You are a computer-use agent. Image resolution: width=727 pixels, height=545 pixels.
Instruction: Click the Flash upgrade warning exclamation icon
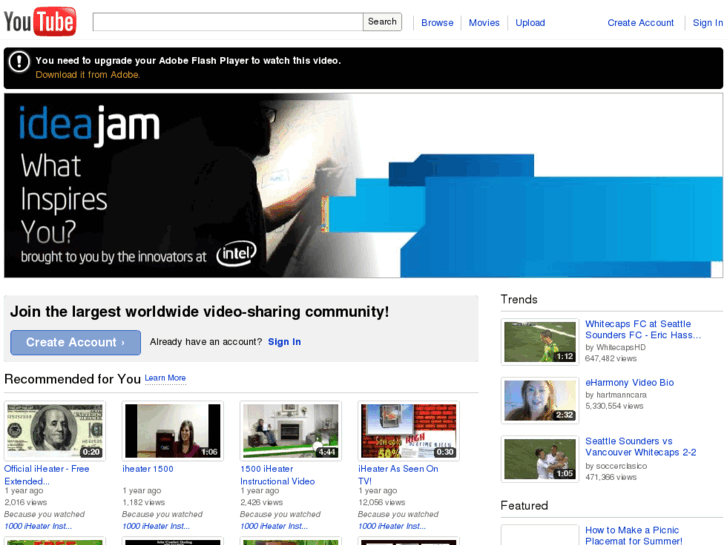click(x=19, y=61)
